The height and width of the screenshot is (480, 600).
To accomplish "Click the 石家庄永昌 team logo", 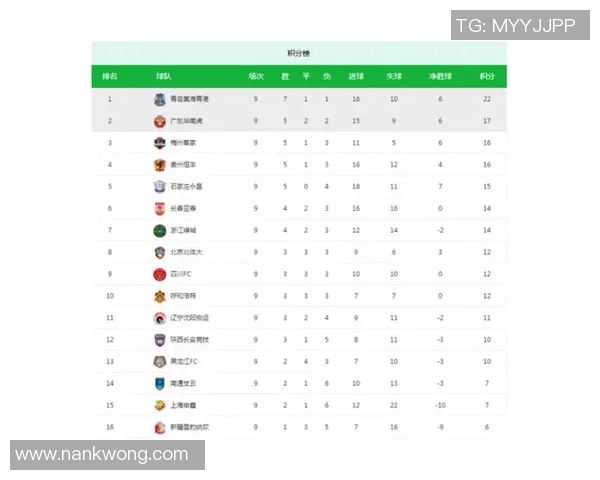I will (159, 186).
